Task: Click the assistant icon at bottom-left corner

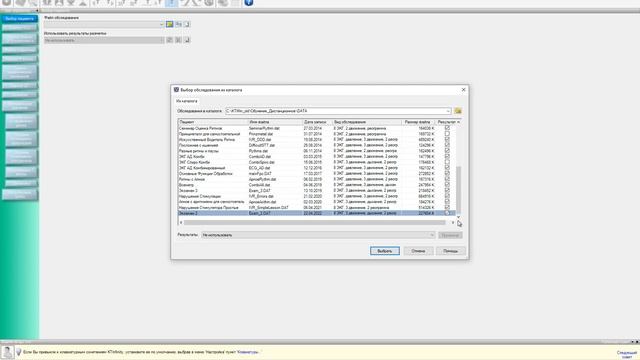Action: 7,352
